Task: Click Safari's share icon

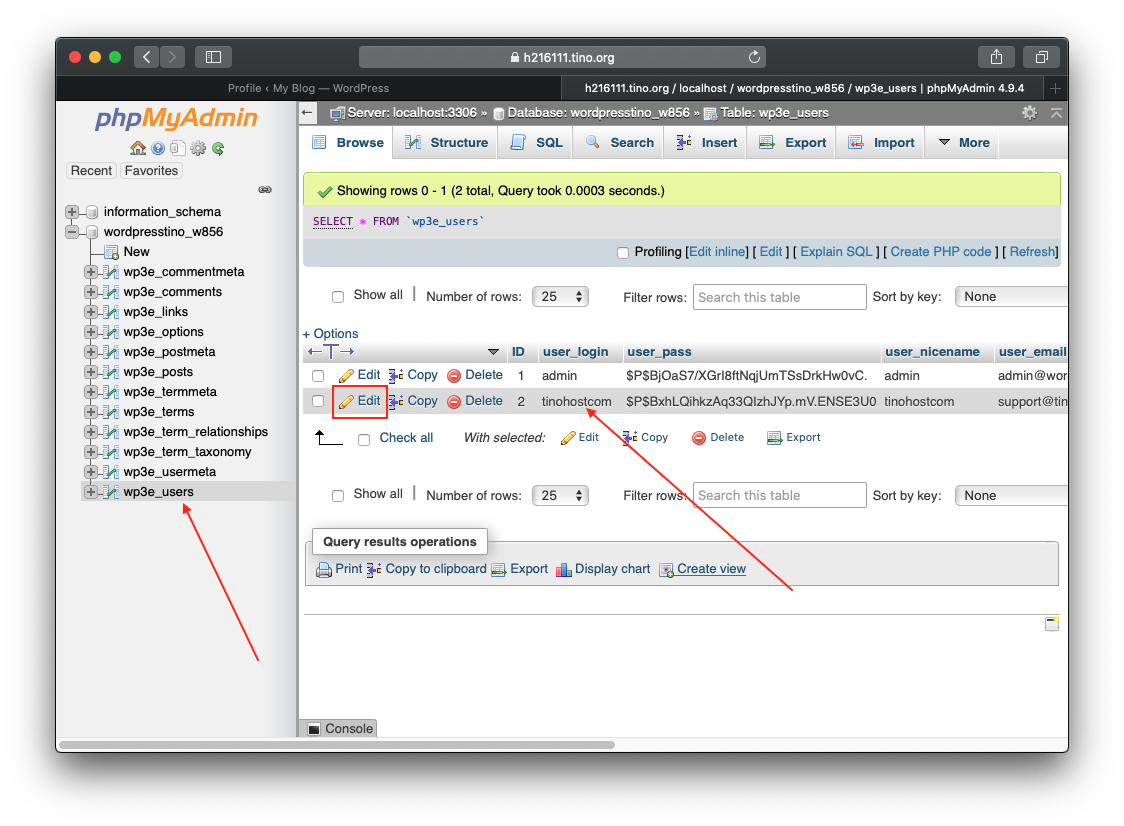Action: 996,57
